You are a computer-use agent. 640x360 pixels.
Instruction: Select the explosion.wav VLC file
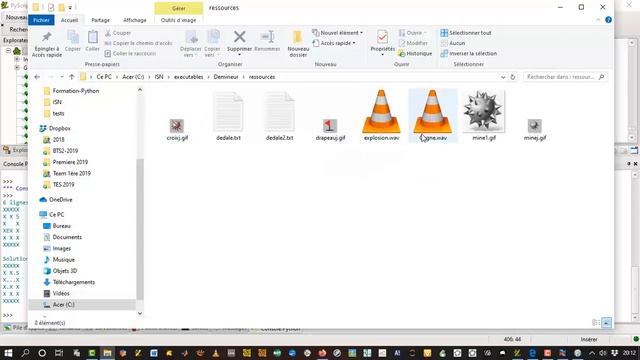(381, 115)
